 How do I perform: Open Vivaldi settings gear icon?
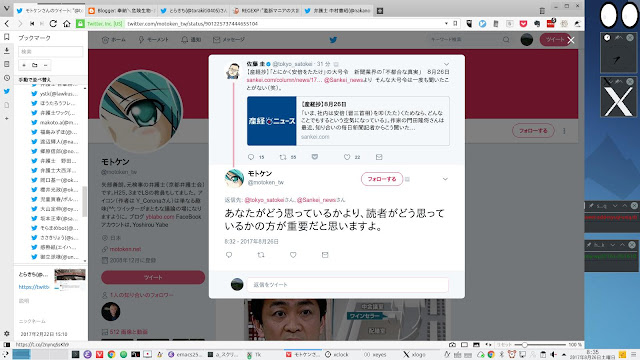click(x=7, y=333)
